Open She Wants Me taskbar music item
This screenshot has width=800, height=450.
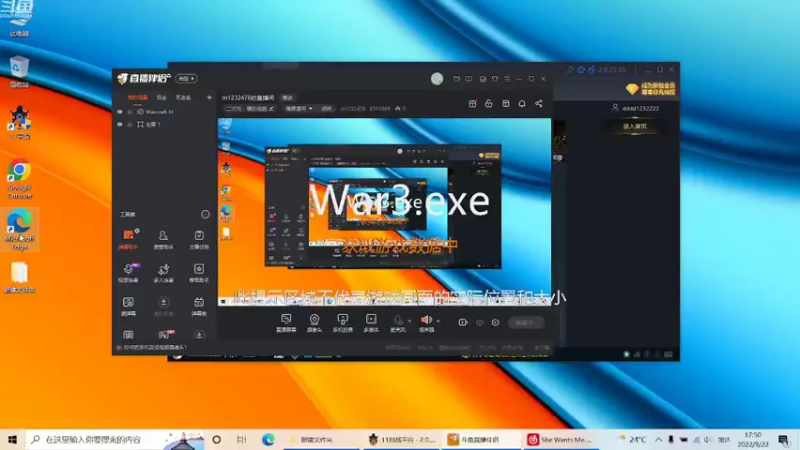pos(560,439)
